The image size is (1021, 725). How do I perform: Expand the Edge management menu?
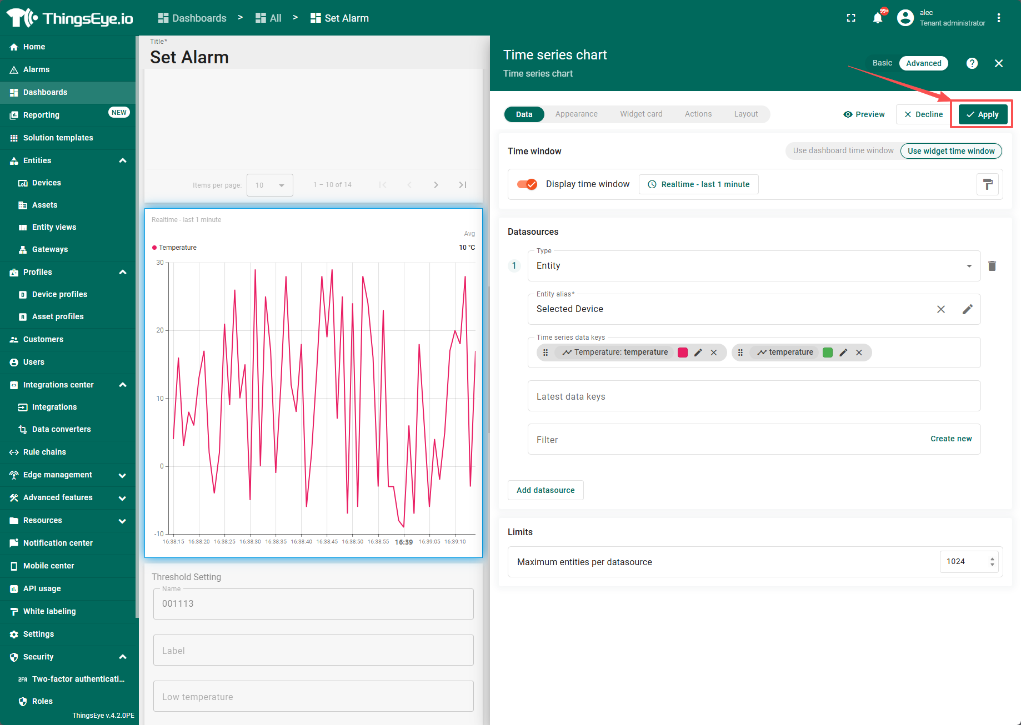[122, 475]
